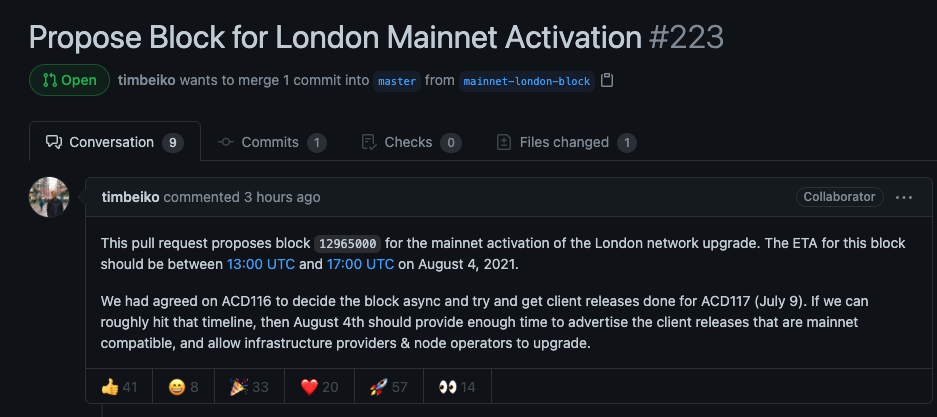Image resolution: width=937 pixels, height=417 pixels.
Task: Open the comment options ellipsis menu
Action: click(x=904, y=197)
